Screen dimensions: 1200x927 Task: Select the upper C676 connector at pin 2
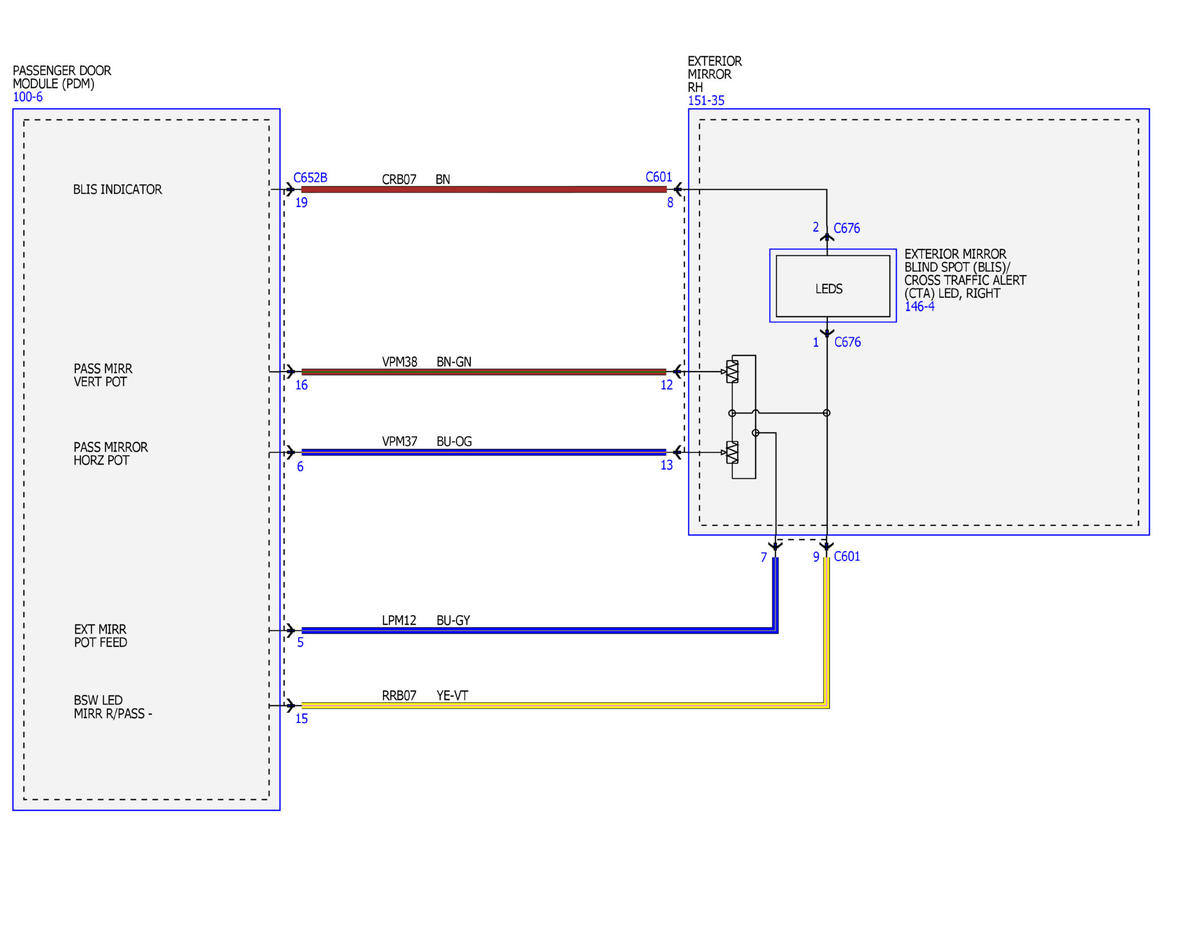click(x=847, y=228)
